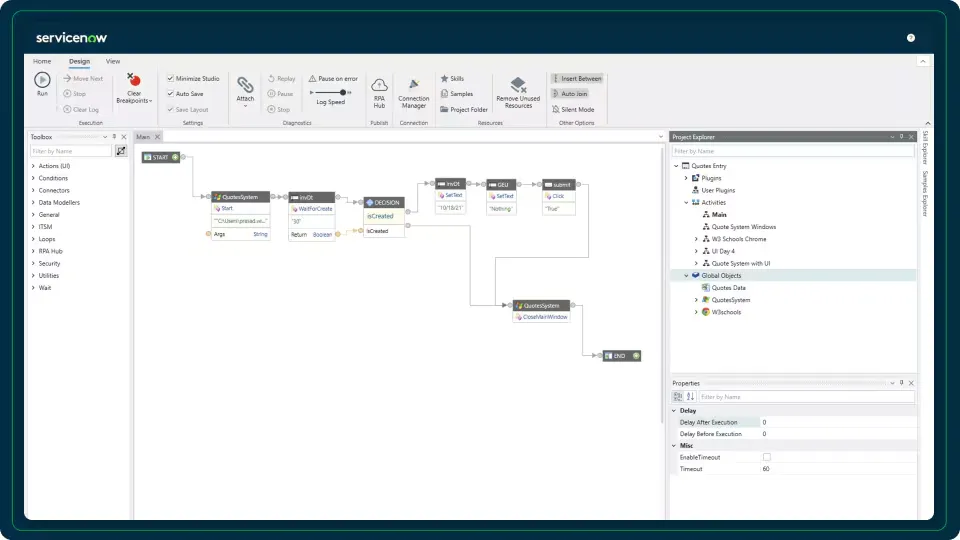Select the Main canvas tab
The width and height of the screenshot is (960, 540).
pos(143,137)
